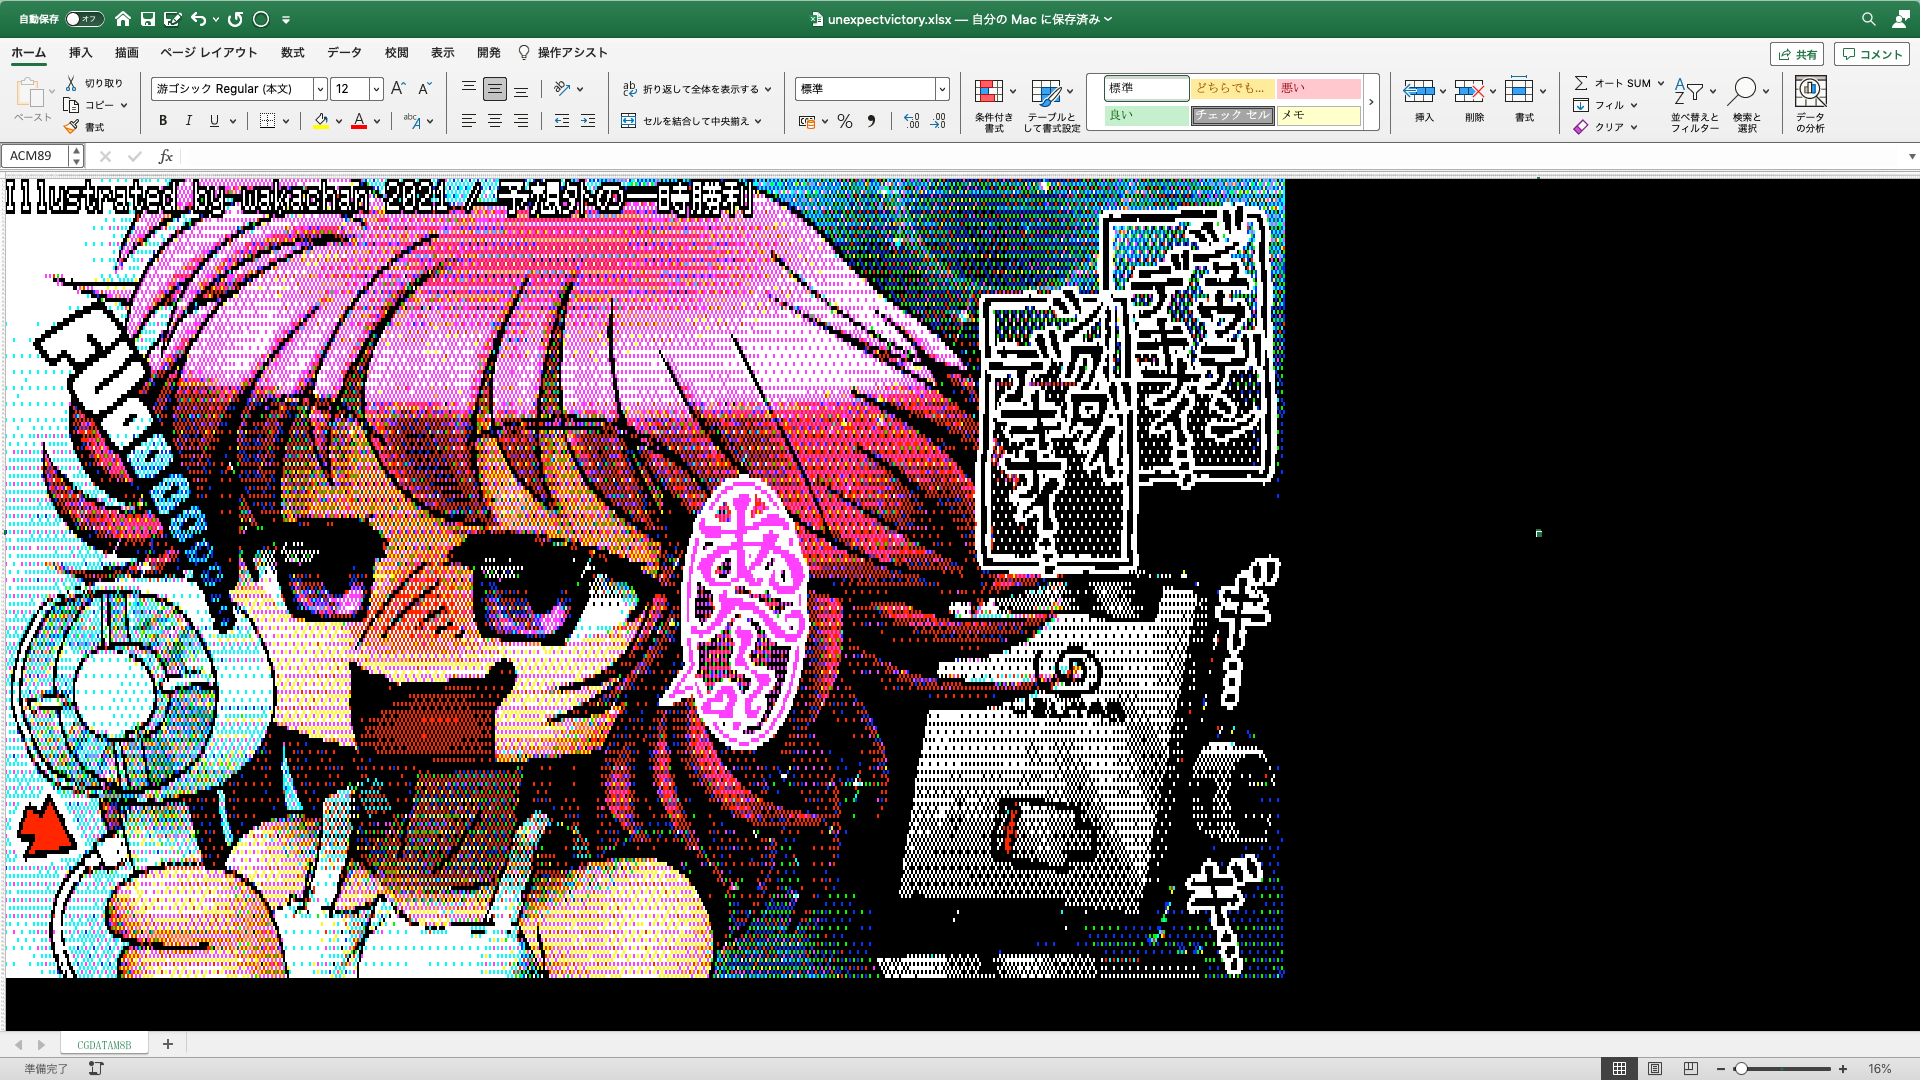1920x1080 pixels.
Task: Open the データ tab
Action: coord(344,53)
